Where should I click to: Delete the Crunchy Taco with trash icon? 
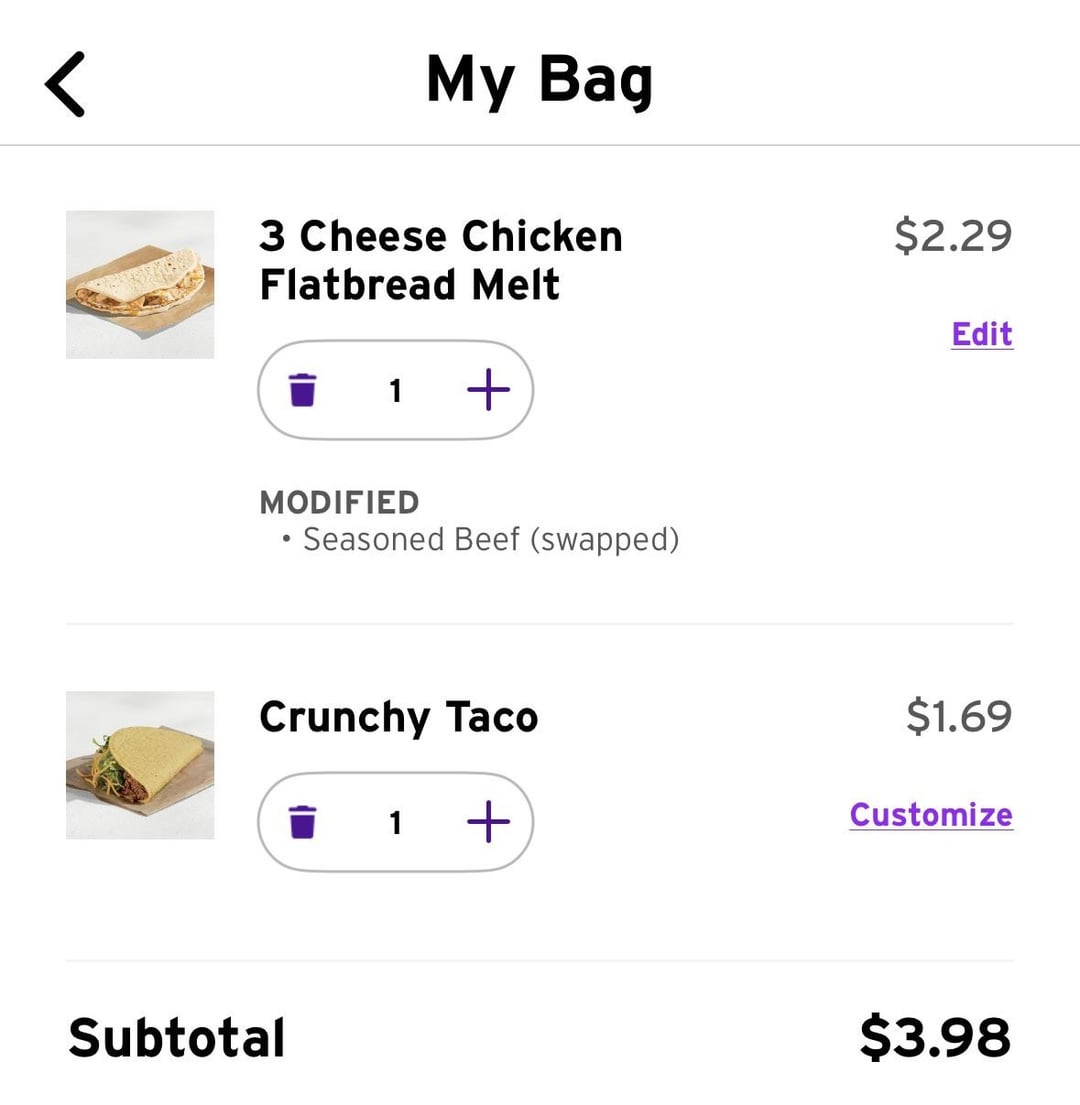tap(302, 822)
